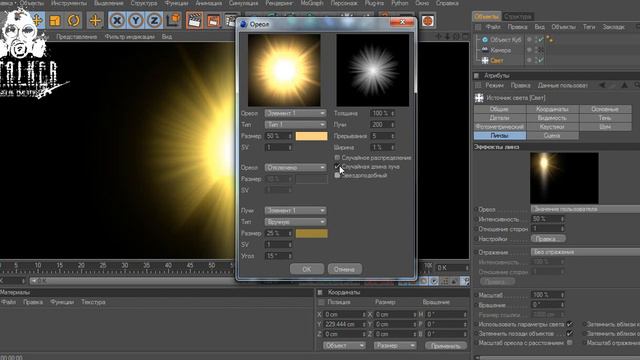Image resolution: width=640 pixels, height=360 pixels.
Task: Click the Object manager grip icon beside Файл
Action: [478, 27]
